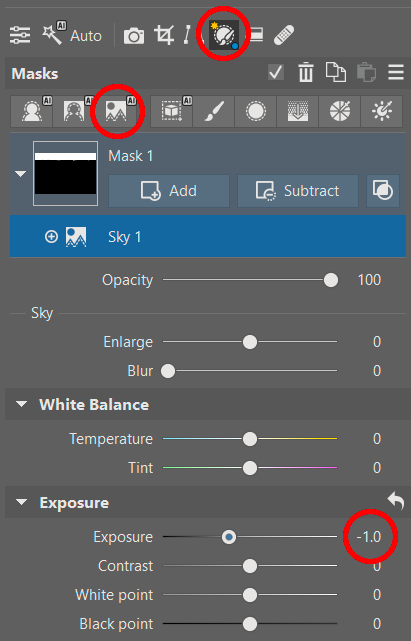Choose the Radial filter mask tool

[x=256, y=111]
